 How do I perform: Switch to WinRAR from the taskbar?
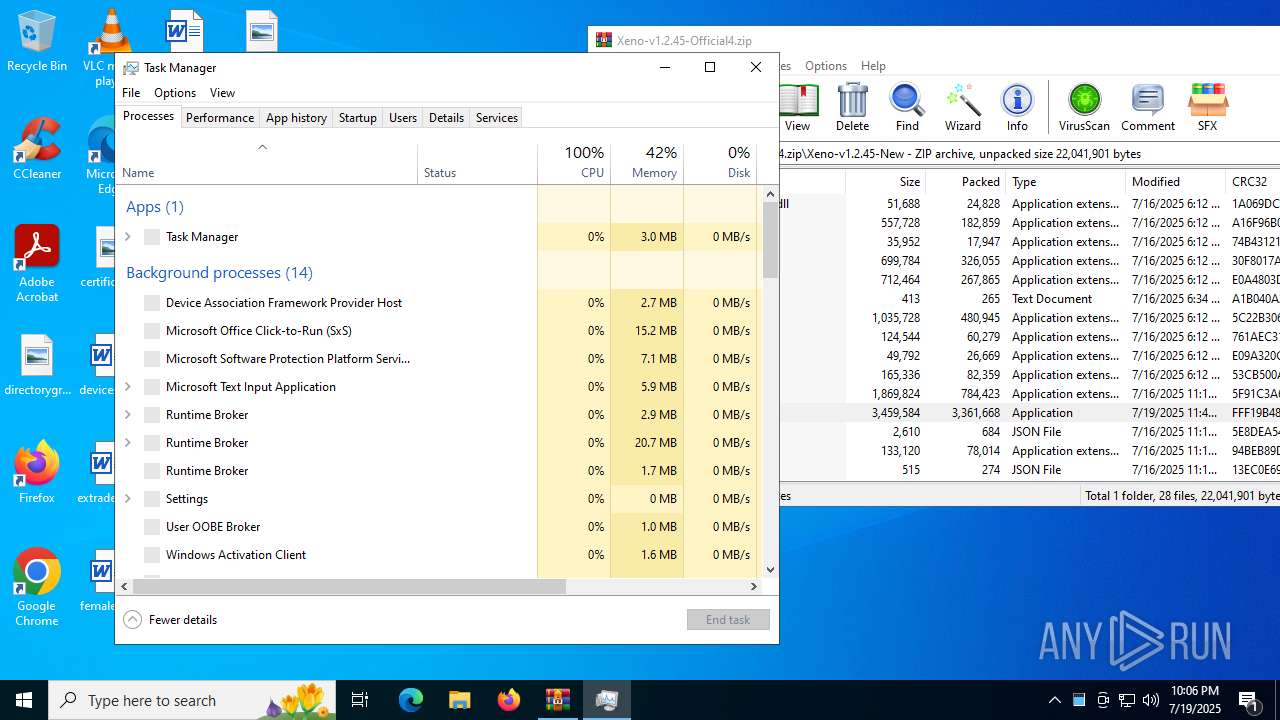pos(557,700)
